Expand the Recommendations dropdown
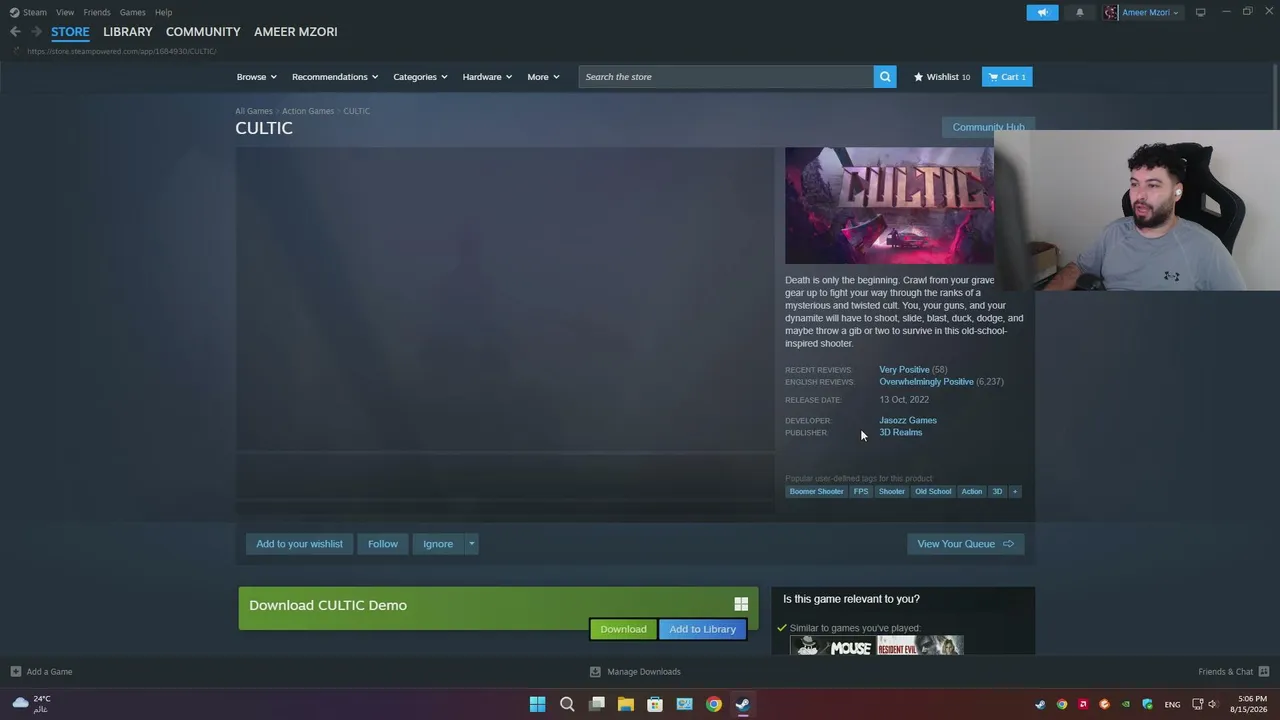This screenshot has height=720, width=1280. (x=335, y=77)
